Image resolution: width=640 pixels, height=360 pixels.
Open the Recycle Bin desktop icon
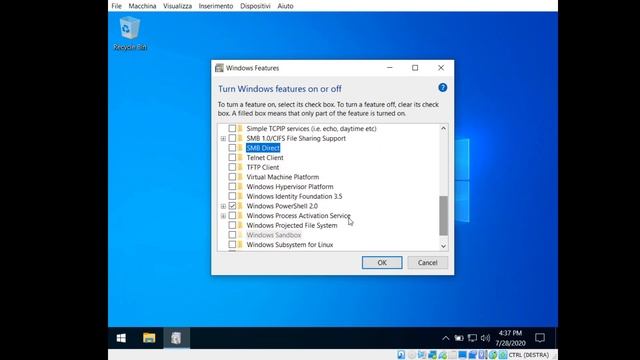(x=130, y=33)
